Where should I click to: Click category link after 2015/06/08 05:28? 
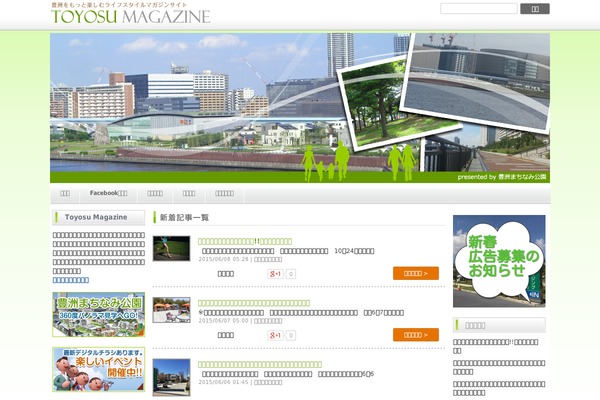coord(268,260)
